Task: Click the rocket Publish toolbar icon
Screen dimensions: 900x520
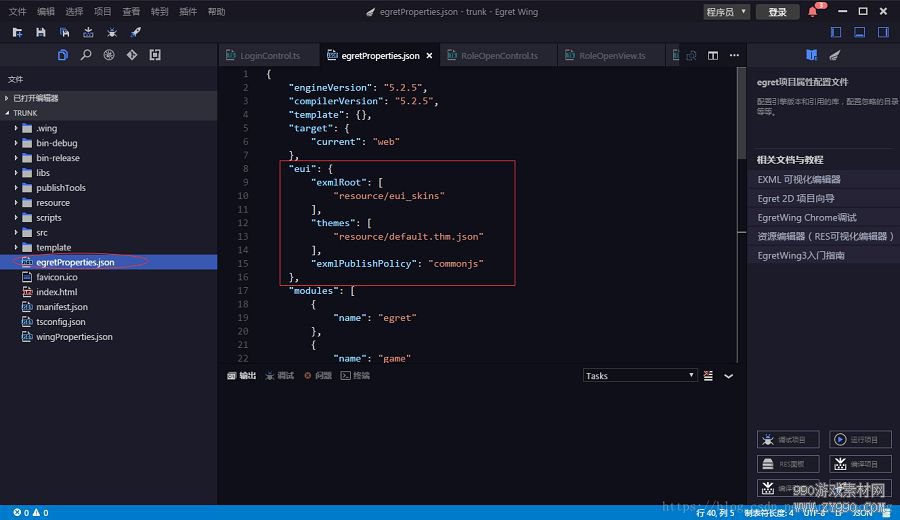Action: [135, 33]
